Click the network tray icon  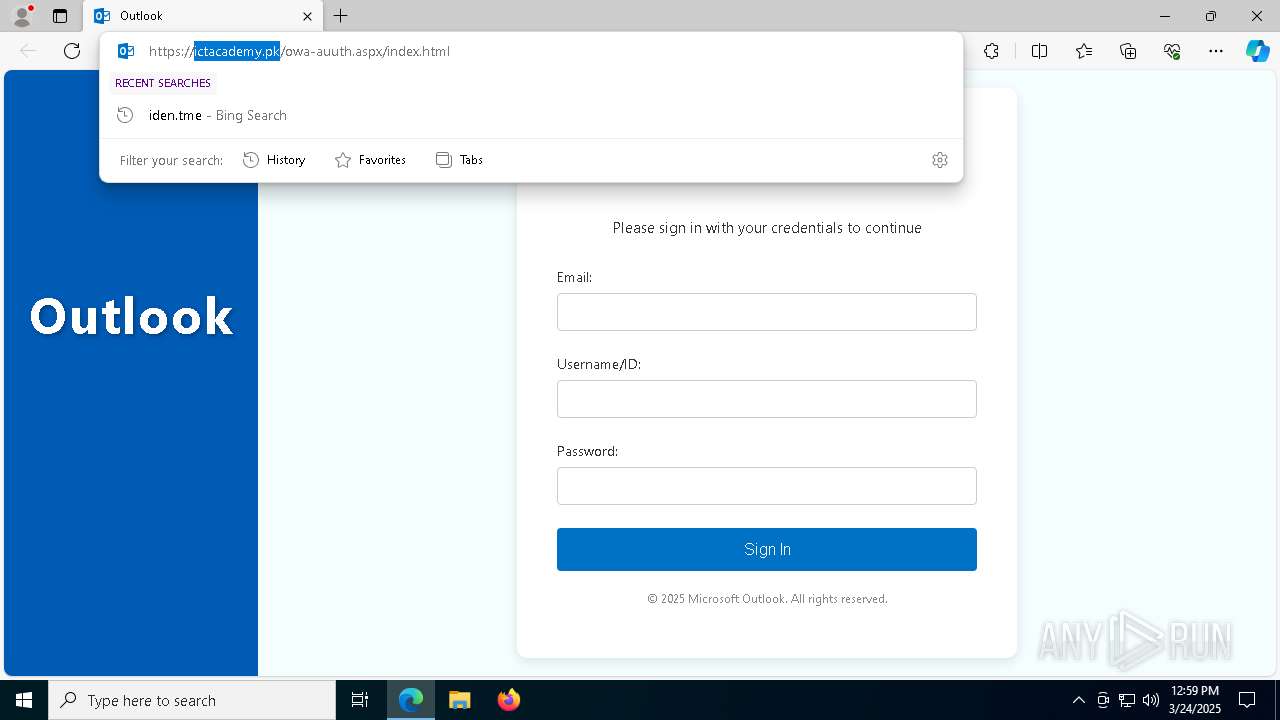[1127, 700]
